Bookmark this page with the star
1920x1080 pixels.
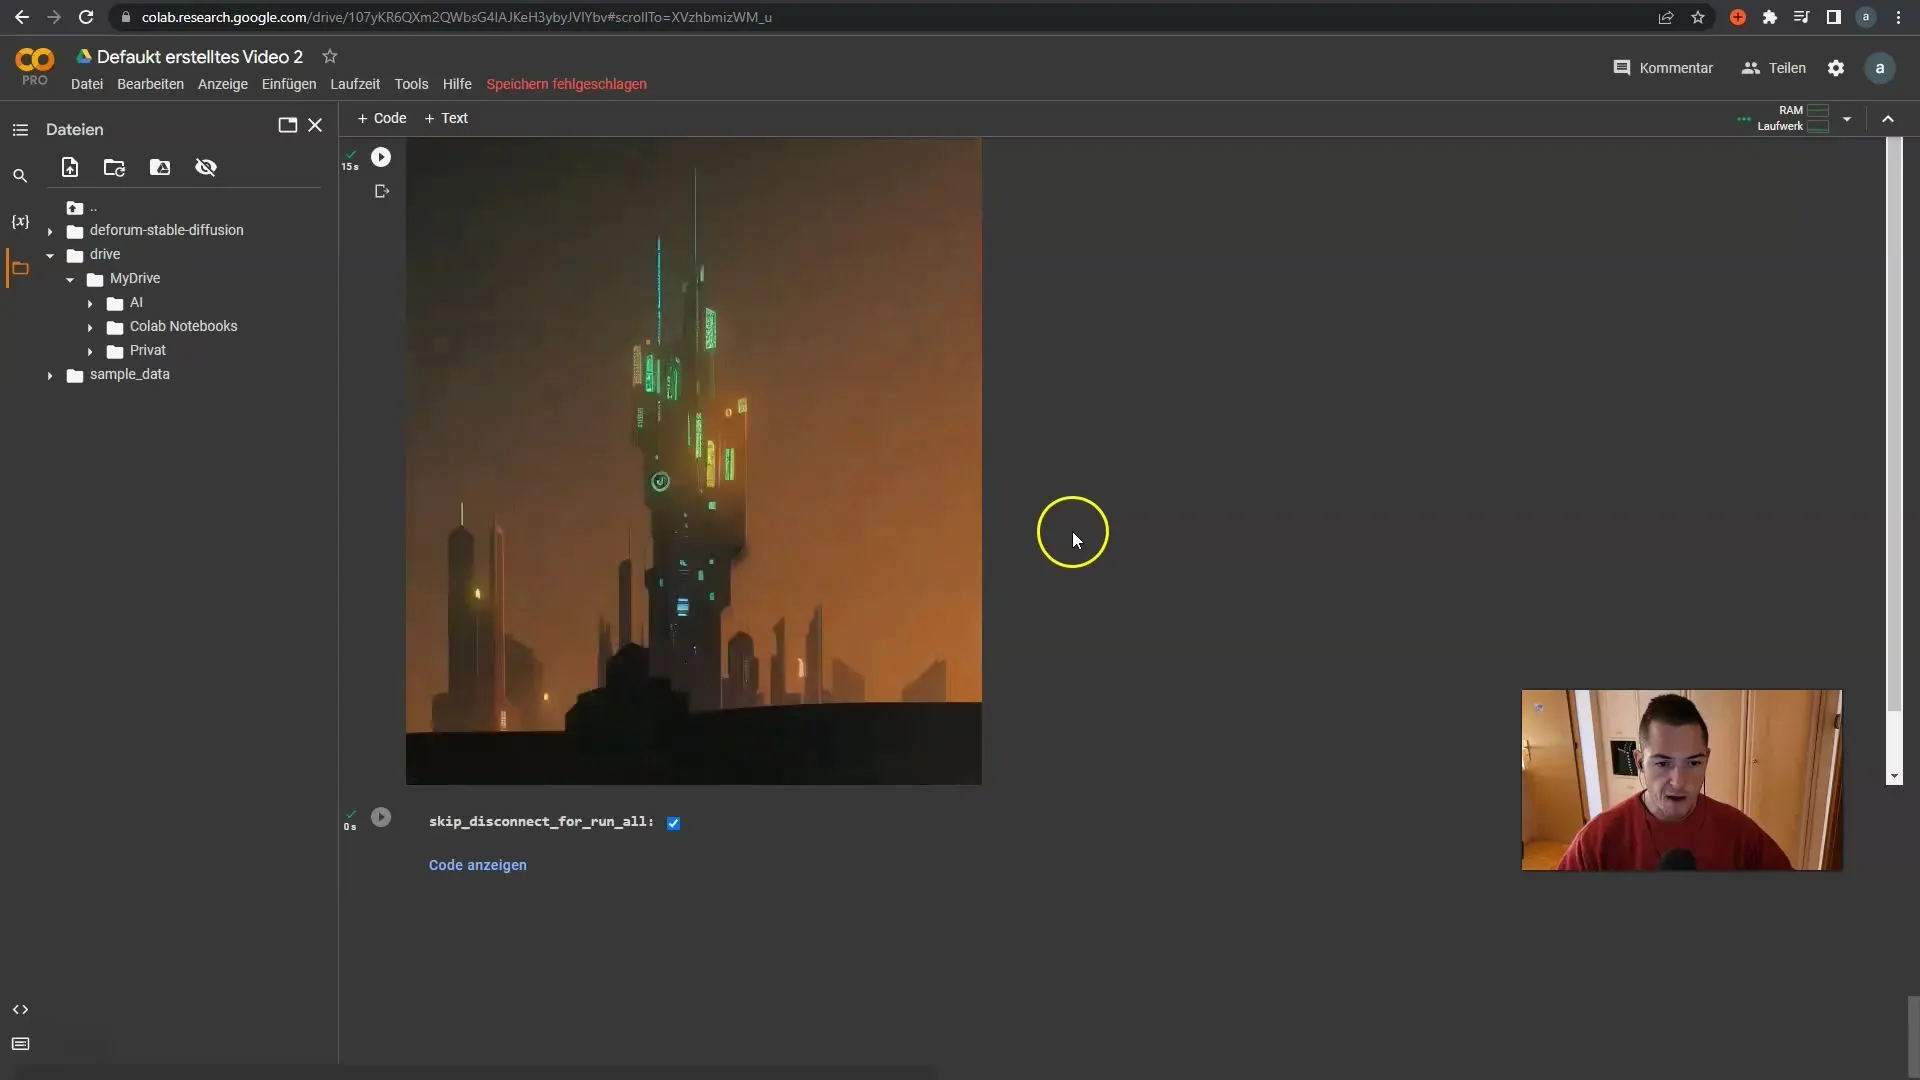tap(1698, 17)
